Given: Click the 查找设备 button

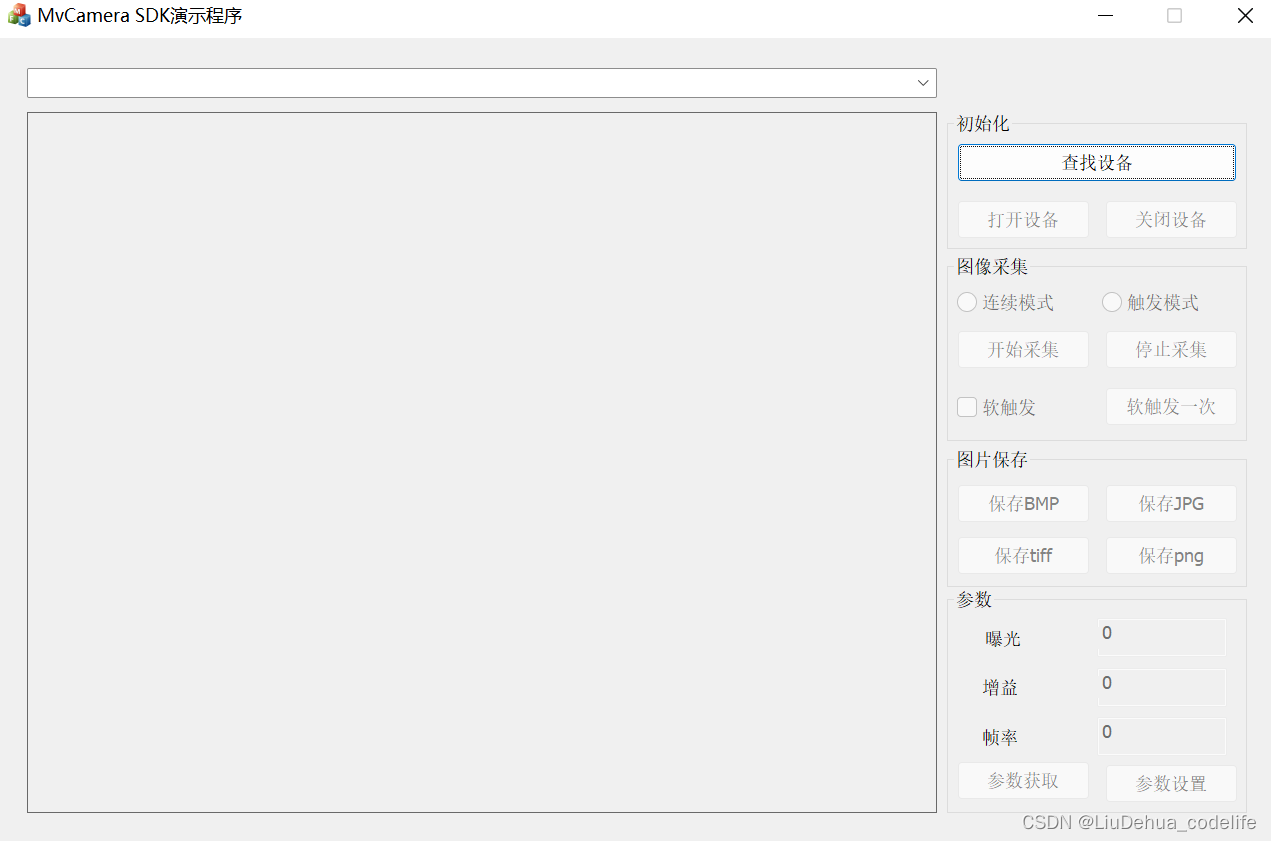Looking at the screenshot, I should pyautogui.click(x=1097, y=163).
